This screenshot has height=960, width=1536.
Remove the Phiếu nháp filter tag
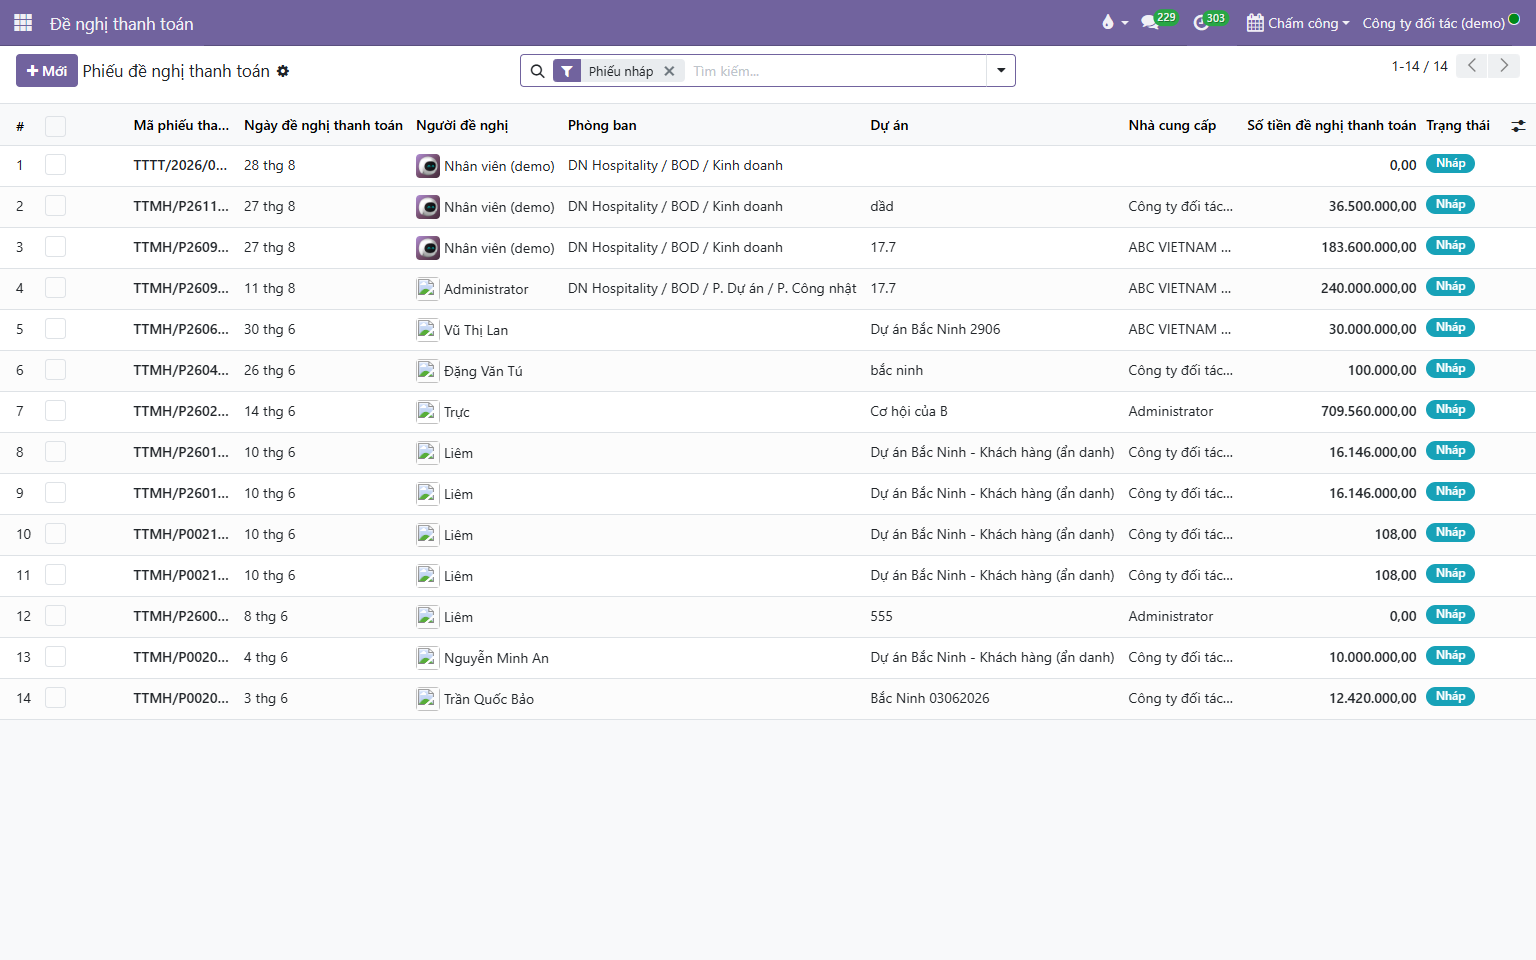click(x=669, y=71)
